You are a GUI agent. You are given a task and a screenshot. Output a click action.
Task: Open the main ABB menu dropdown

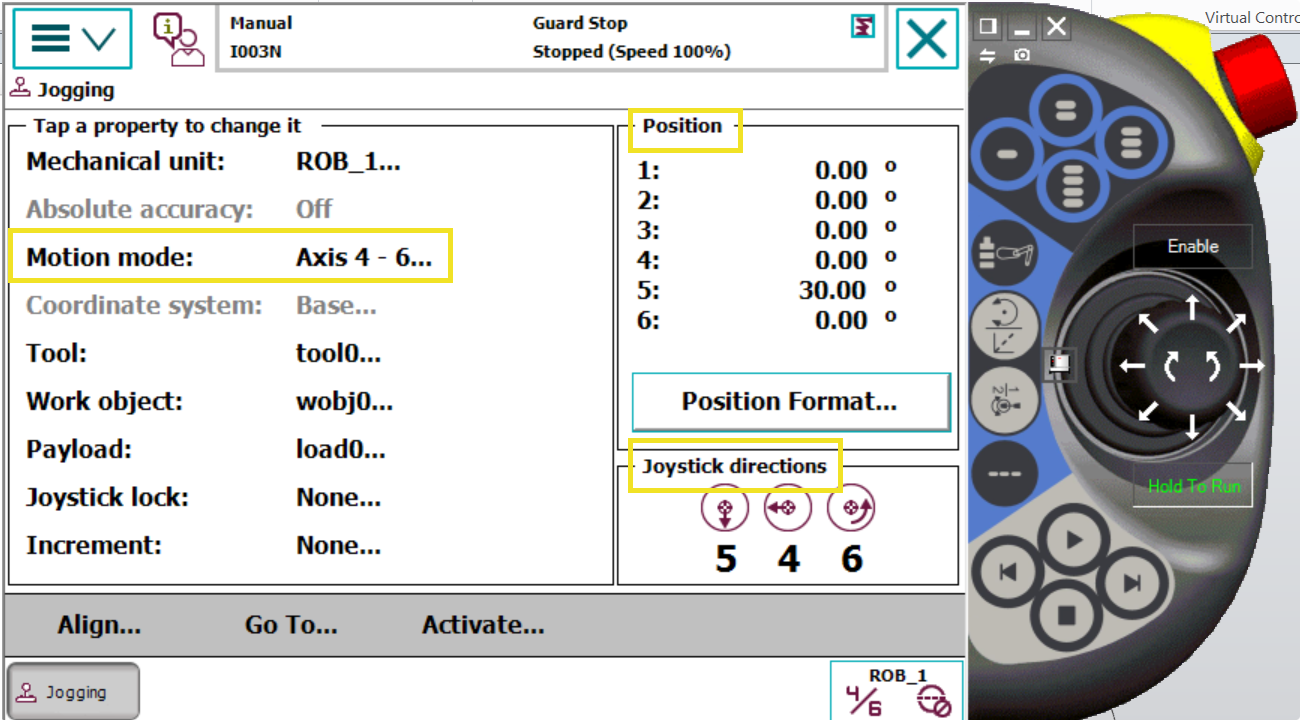click(x=72, y=39)
